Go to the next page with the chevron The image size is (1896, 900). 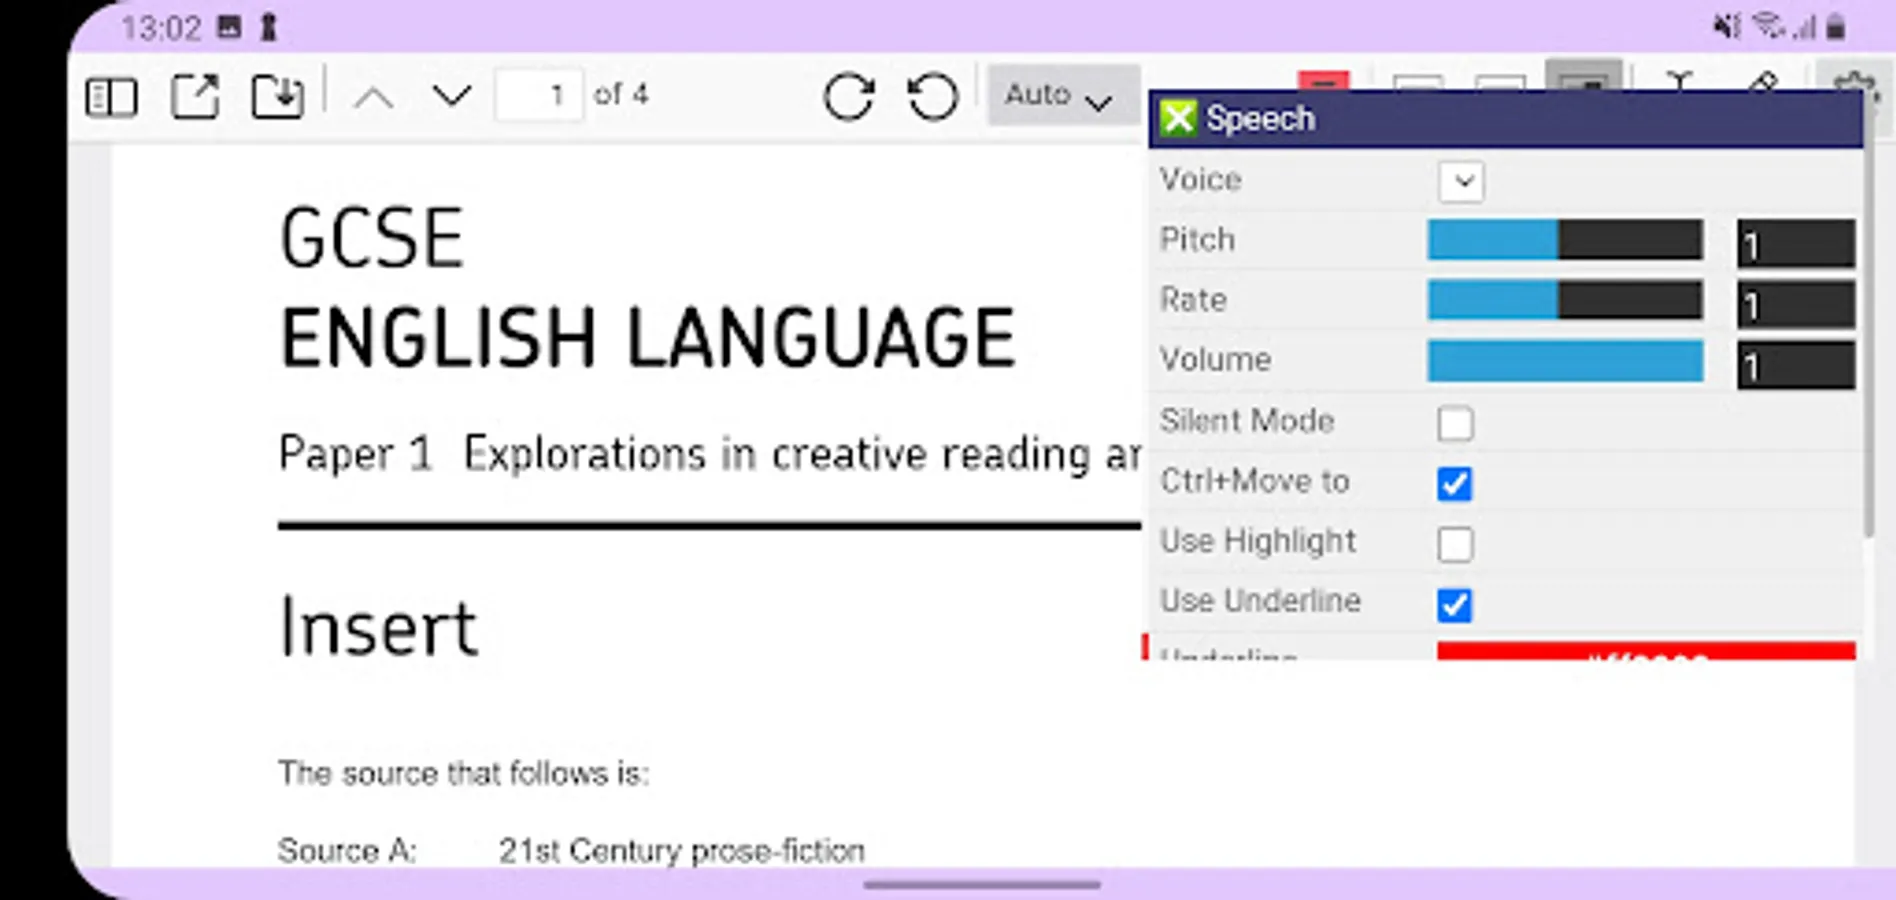pos(451,97)
